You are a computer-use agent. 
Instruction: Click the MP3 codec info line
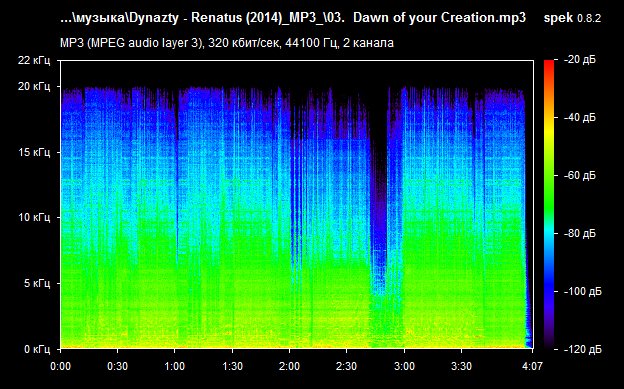(227, 43)
